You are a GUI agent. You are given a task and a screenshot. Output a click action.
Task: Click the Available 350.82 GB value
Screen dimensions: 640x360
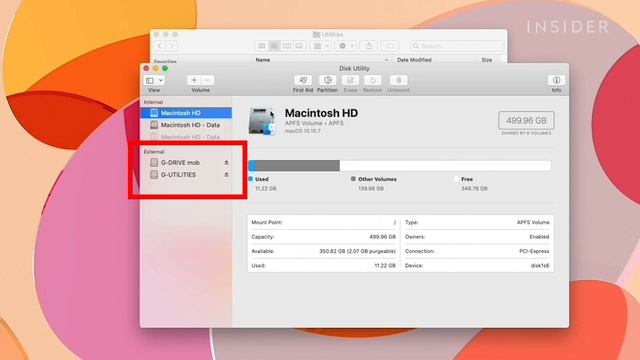click(x=357, y=251)
